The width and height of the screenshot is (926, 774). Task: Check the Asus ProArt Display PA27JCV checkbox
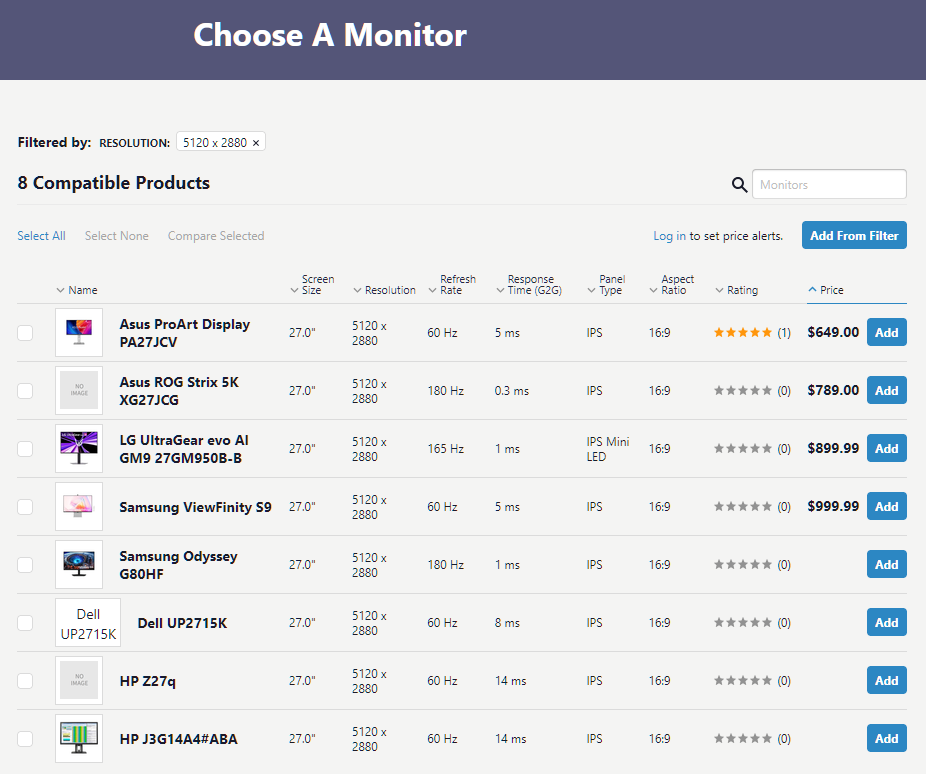tap(25, 332)
